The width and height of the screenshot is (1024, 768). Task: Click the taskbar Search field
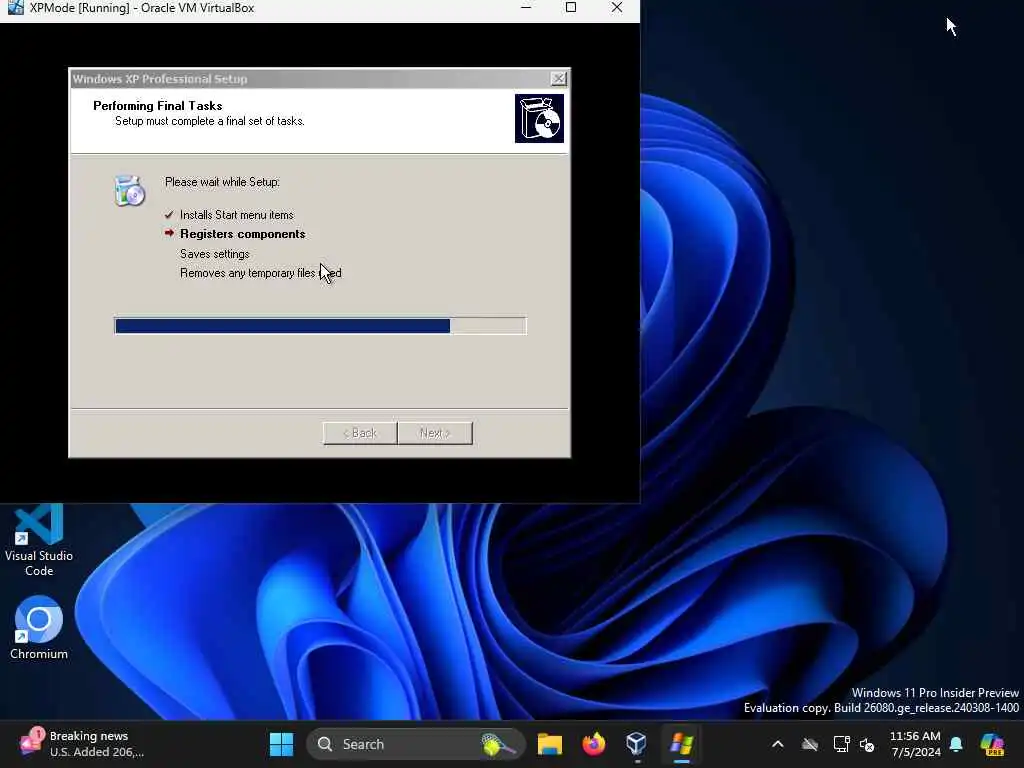point(415,744)
